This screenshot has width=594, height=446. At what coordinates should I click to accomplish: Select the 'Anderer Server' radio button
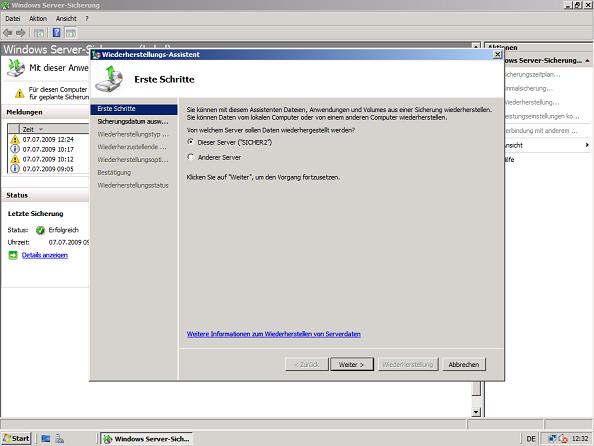point(191,156)
